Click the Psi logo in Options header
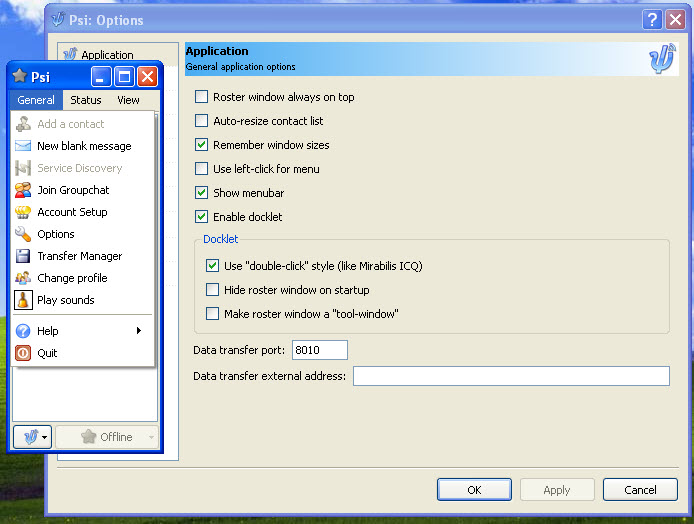 point(663,59)
